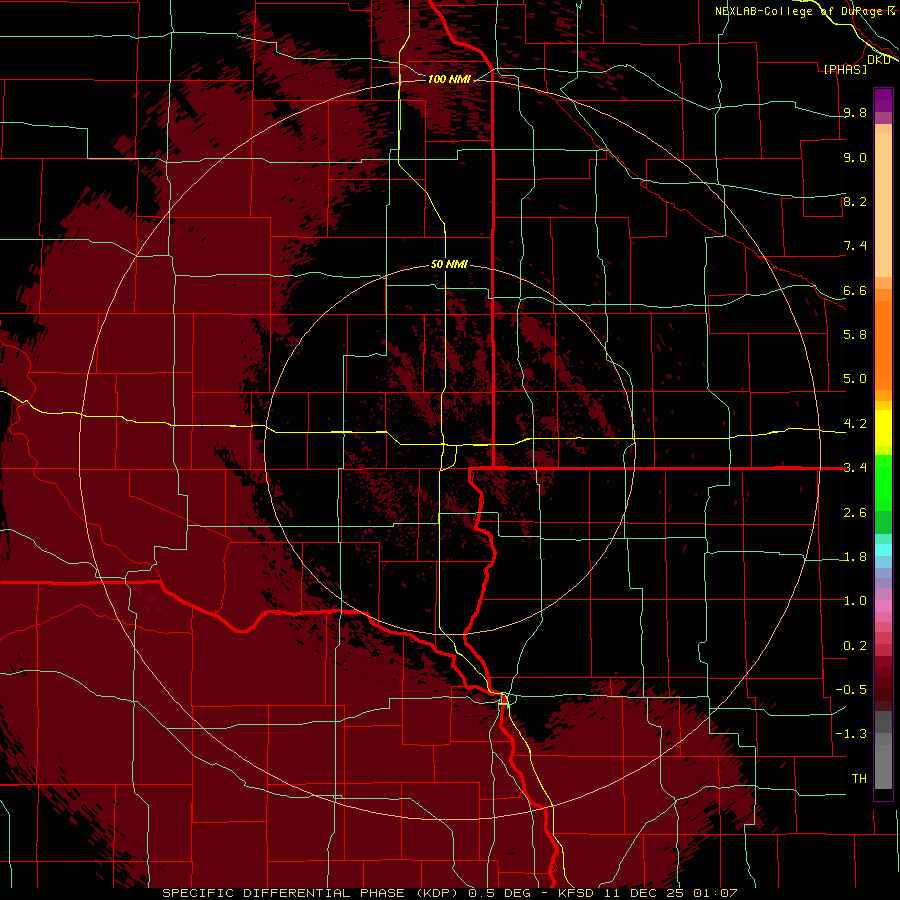900x900 pixels.
Task: Click the TH label on the legend
Action: (859, 779)
